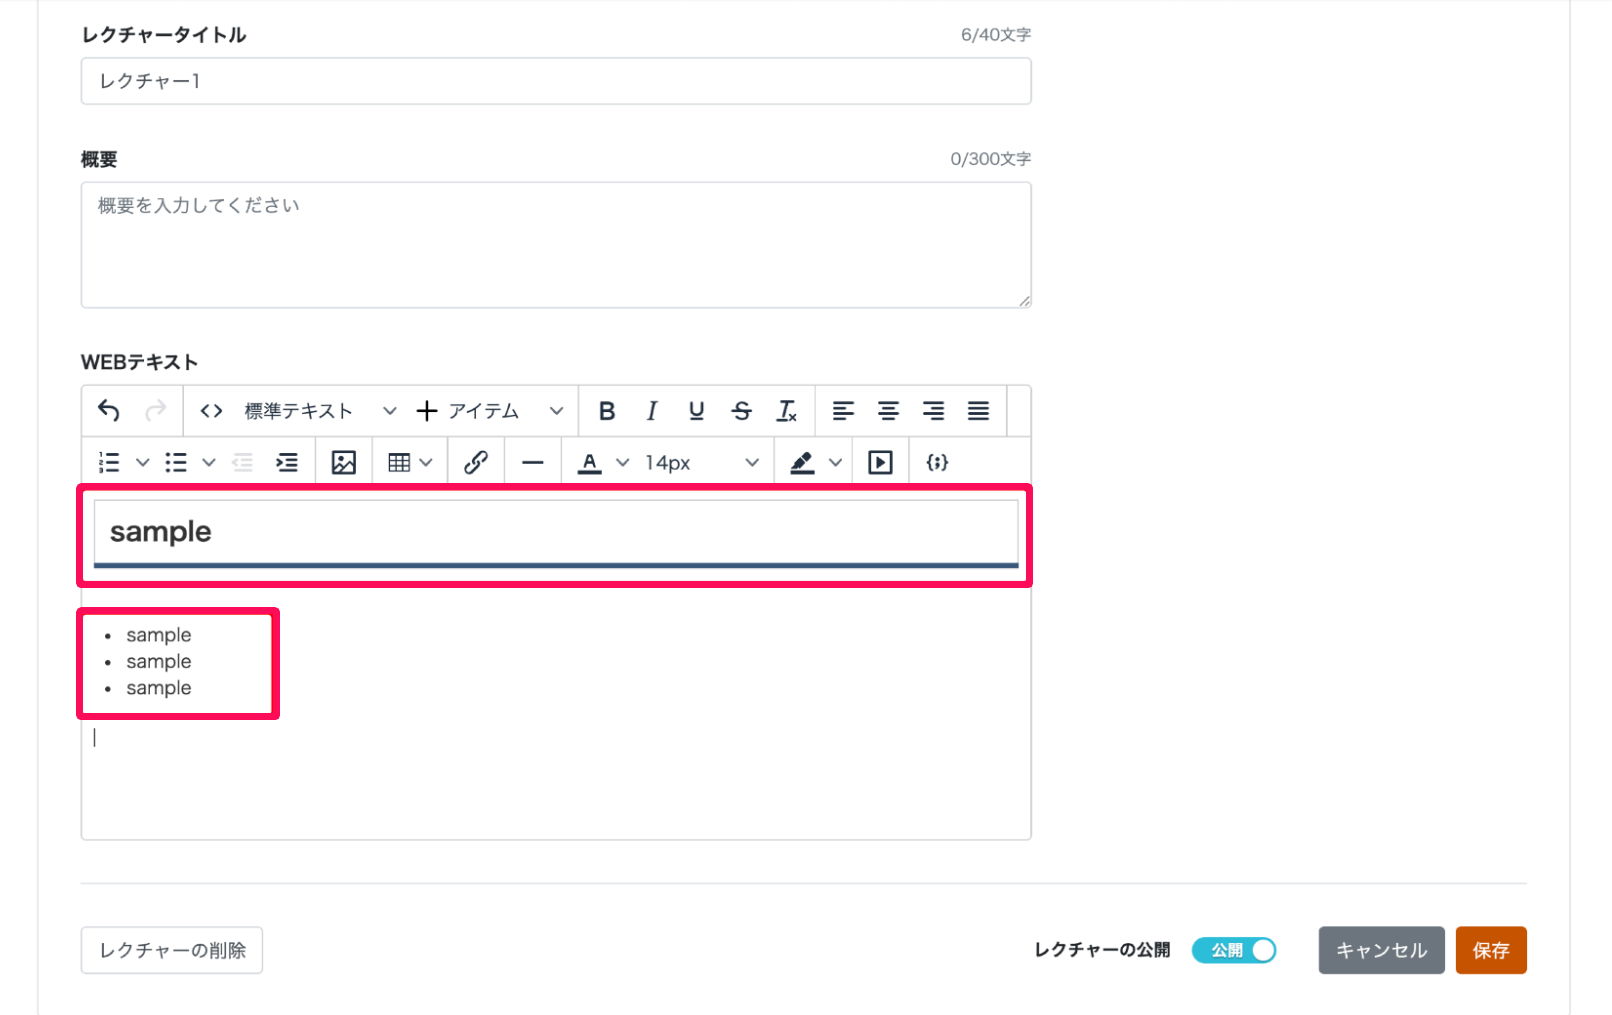Apply highlight background color
Viewport: 1612px width, 1015px height.
click(x=802, y=463)
